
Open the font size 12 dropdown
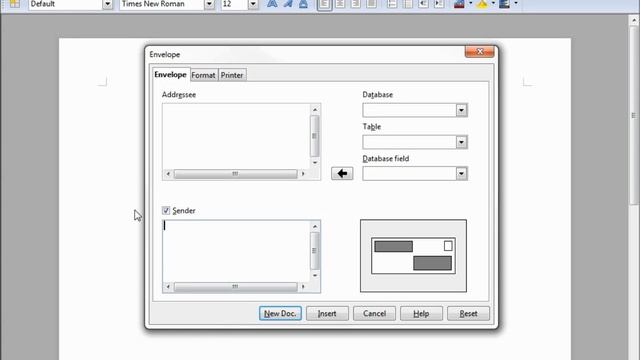(x=253, y=4)
